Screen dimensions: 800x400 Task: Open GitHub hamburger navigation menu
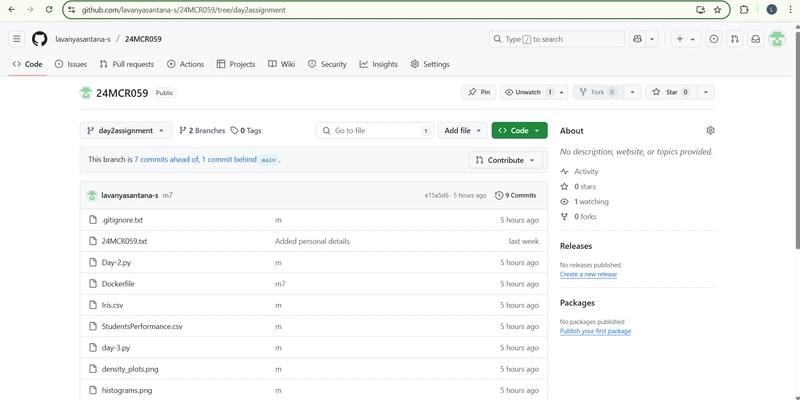coord(17,39)
